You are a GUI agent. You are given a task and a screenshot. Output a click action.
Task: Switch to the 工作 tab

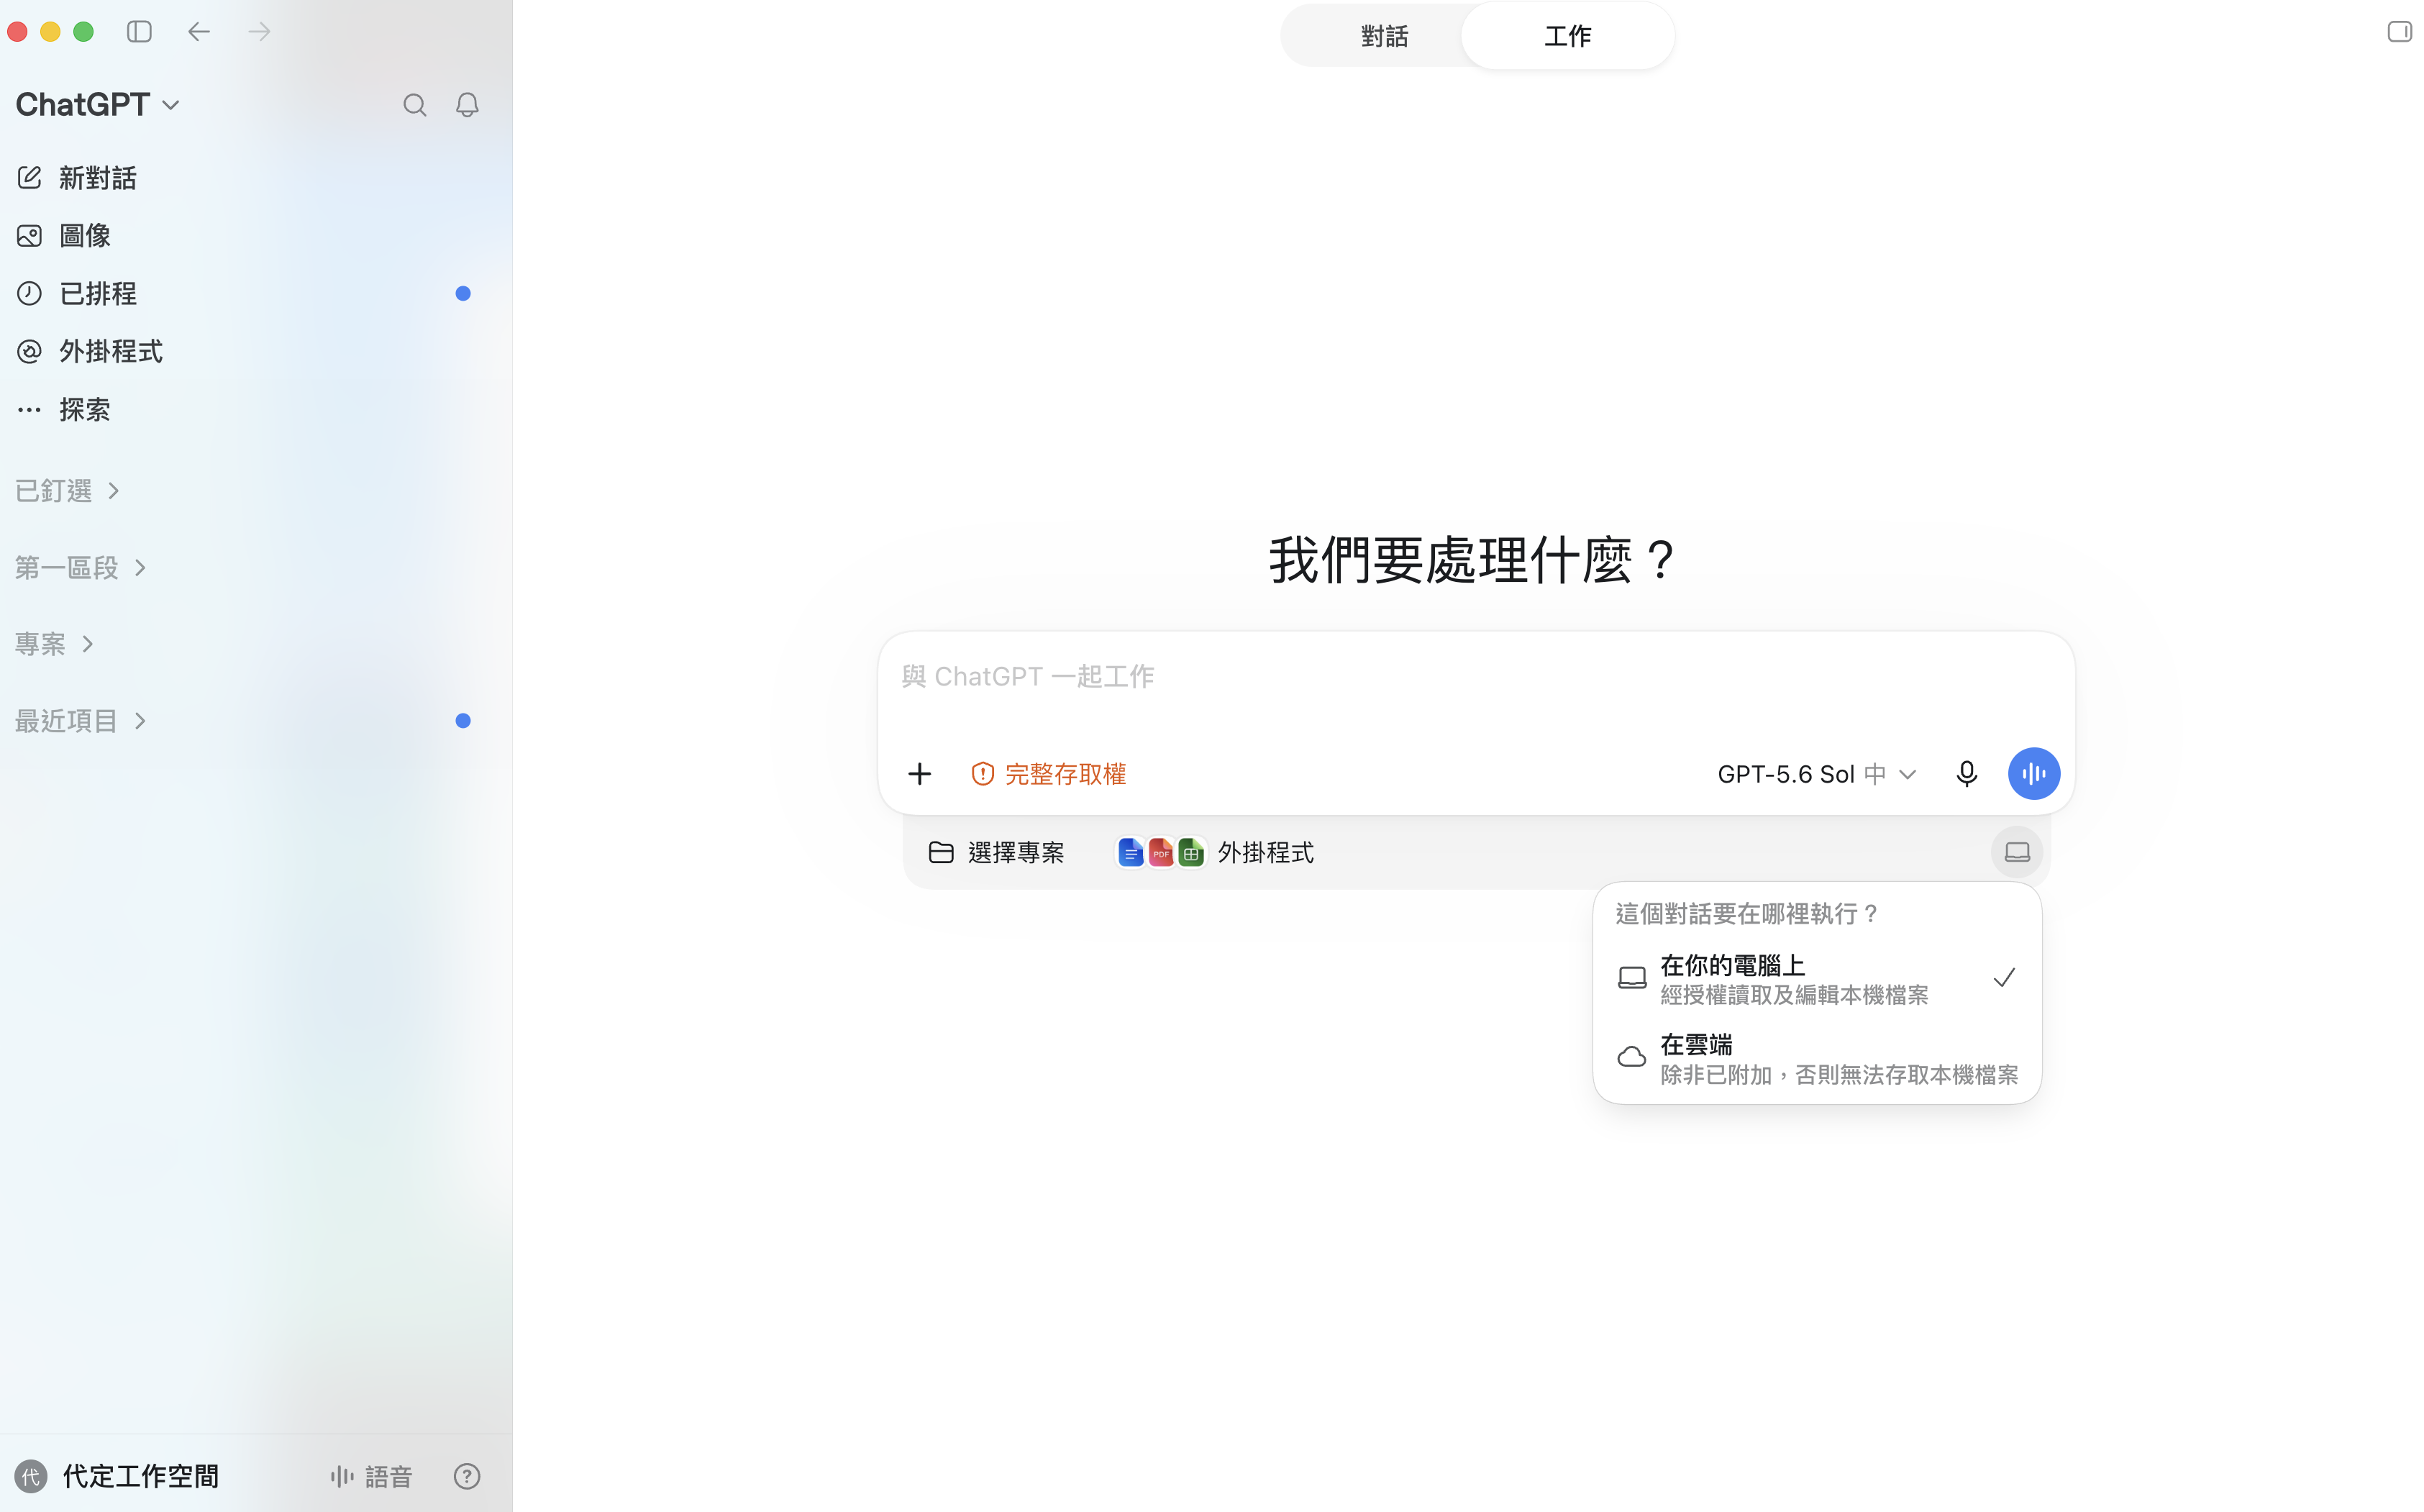tap(1567, 36)
